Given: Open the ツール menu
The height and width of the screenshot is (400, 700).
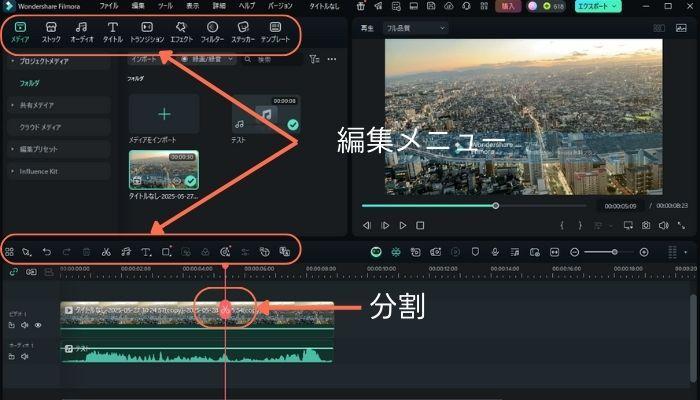Looking at the screenshot, I should click(165, 6).
